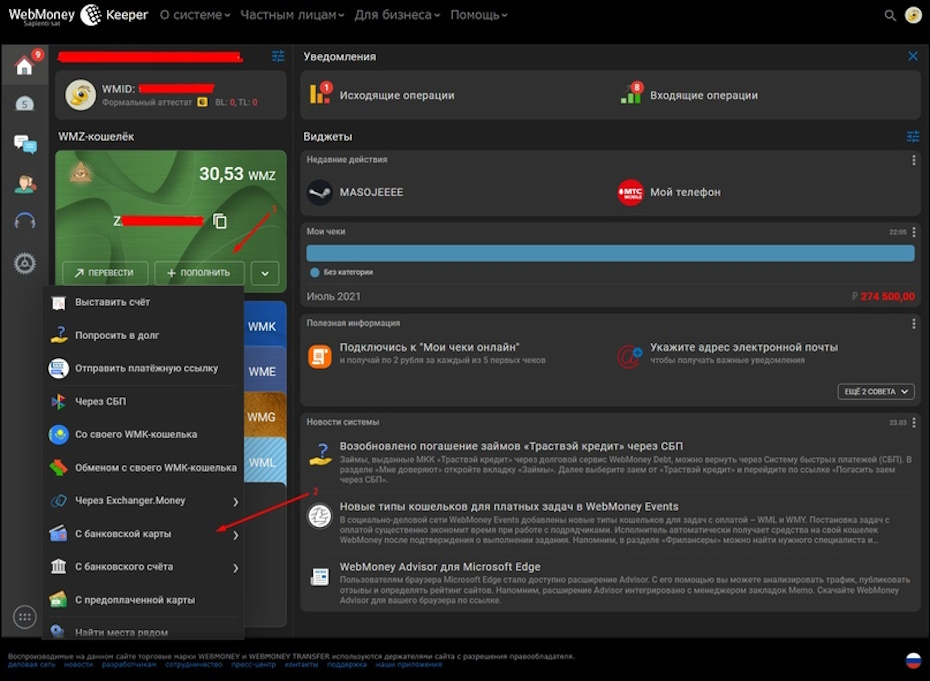This screenshot has width=930, height=681.
Task: Open useful information widget options menu
Action: pos(913,323)
